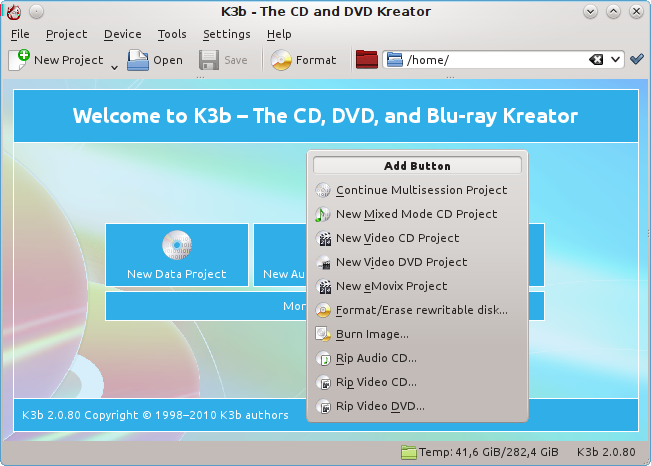
Task: Choose Rip Video DVD entry
Action: [x=417, y=407]
